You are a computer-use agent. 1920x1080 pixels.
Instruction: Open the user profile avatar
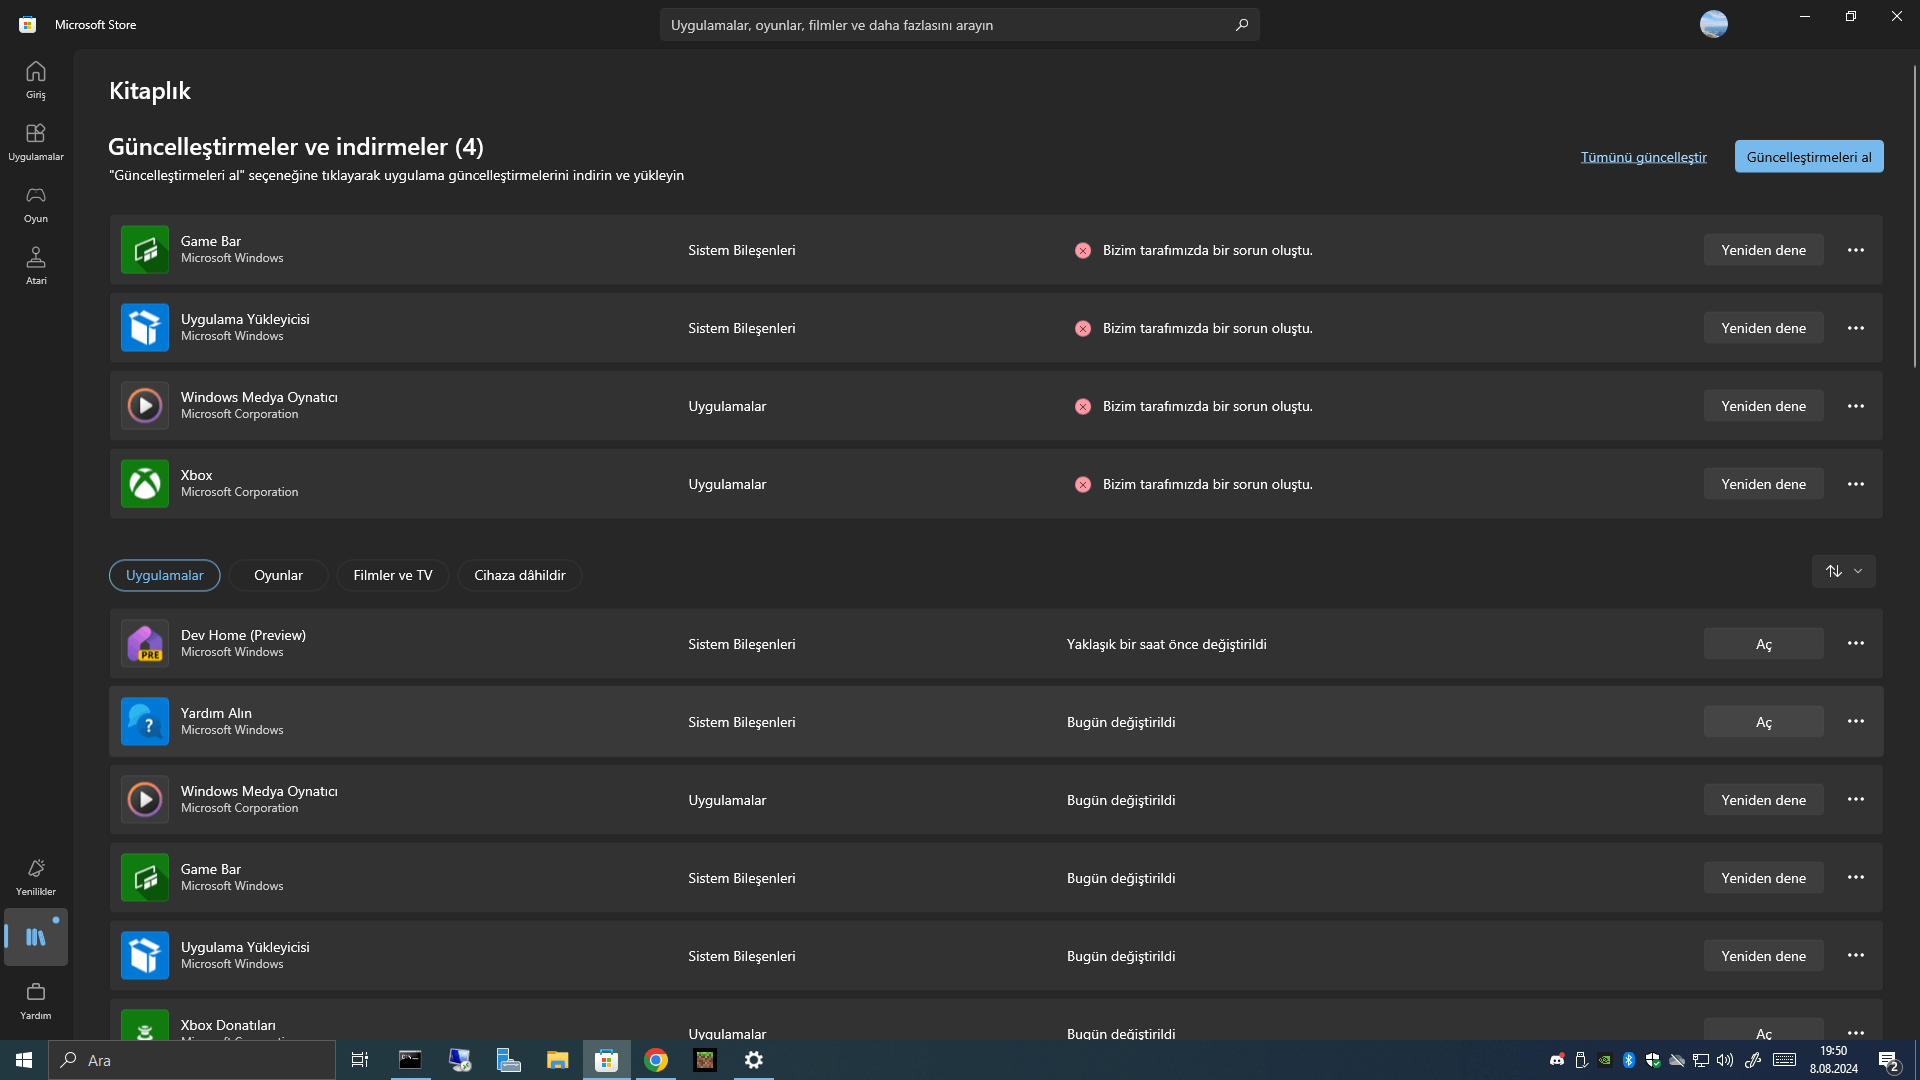click(1713, 24)
